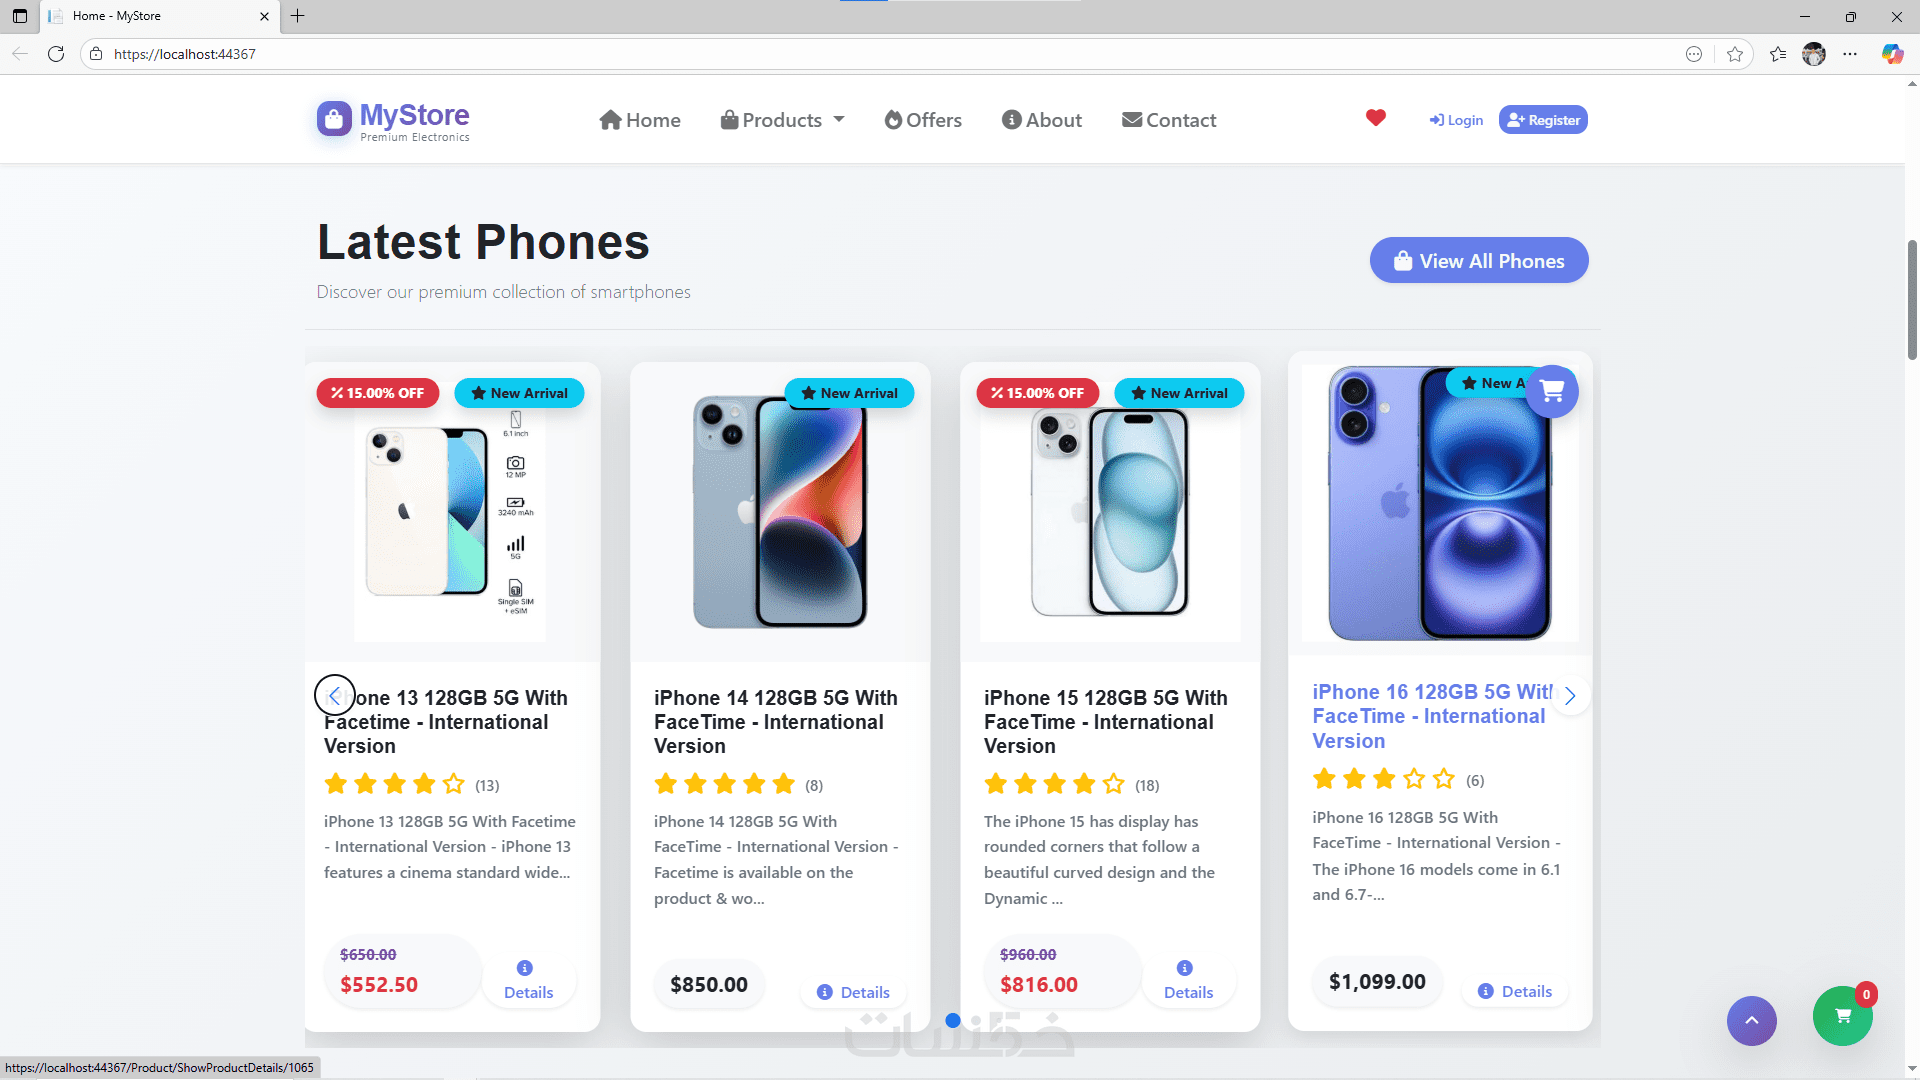Open the browser Copilot icon

(1892, 54)
